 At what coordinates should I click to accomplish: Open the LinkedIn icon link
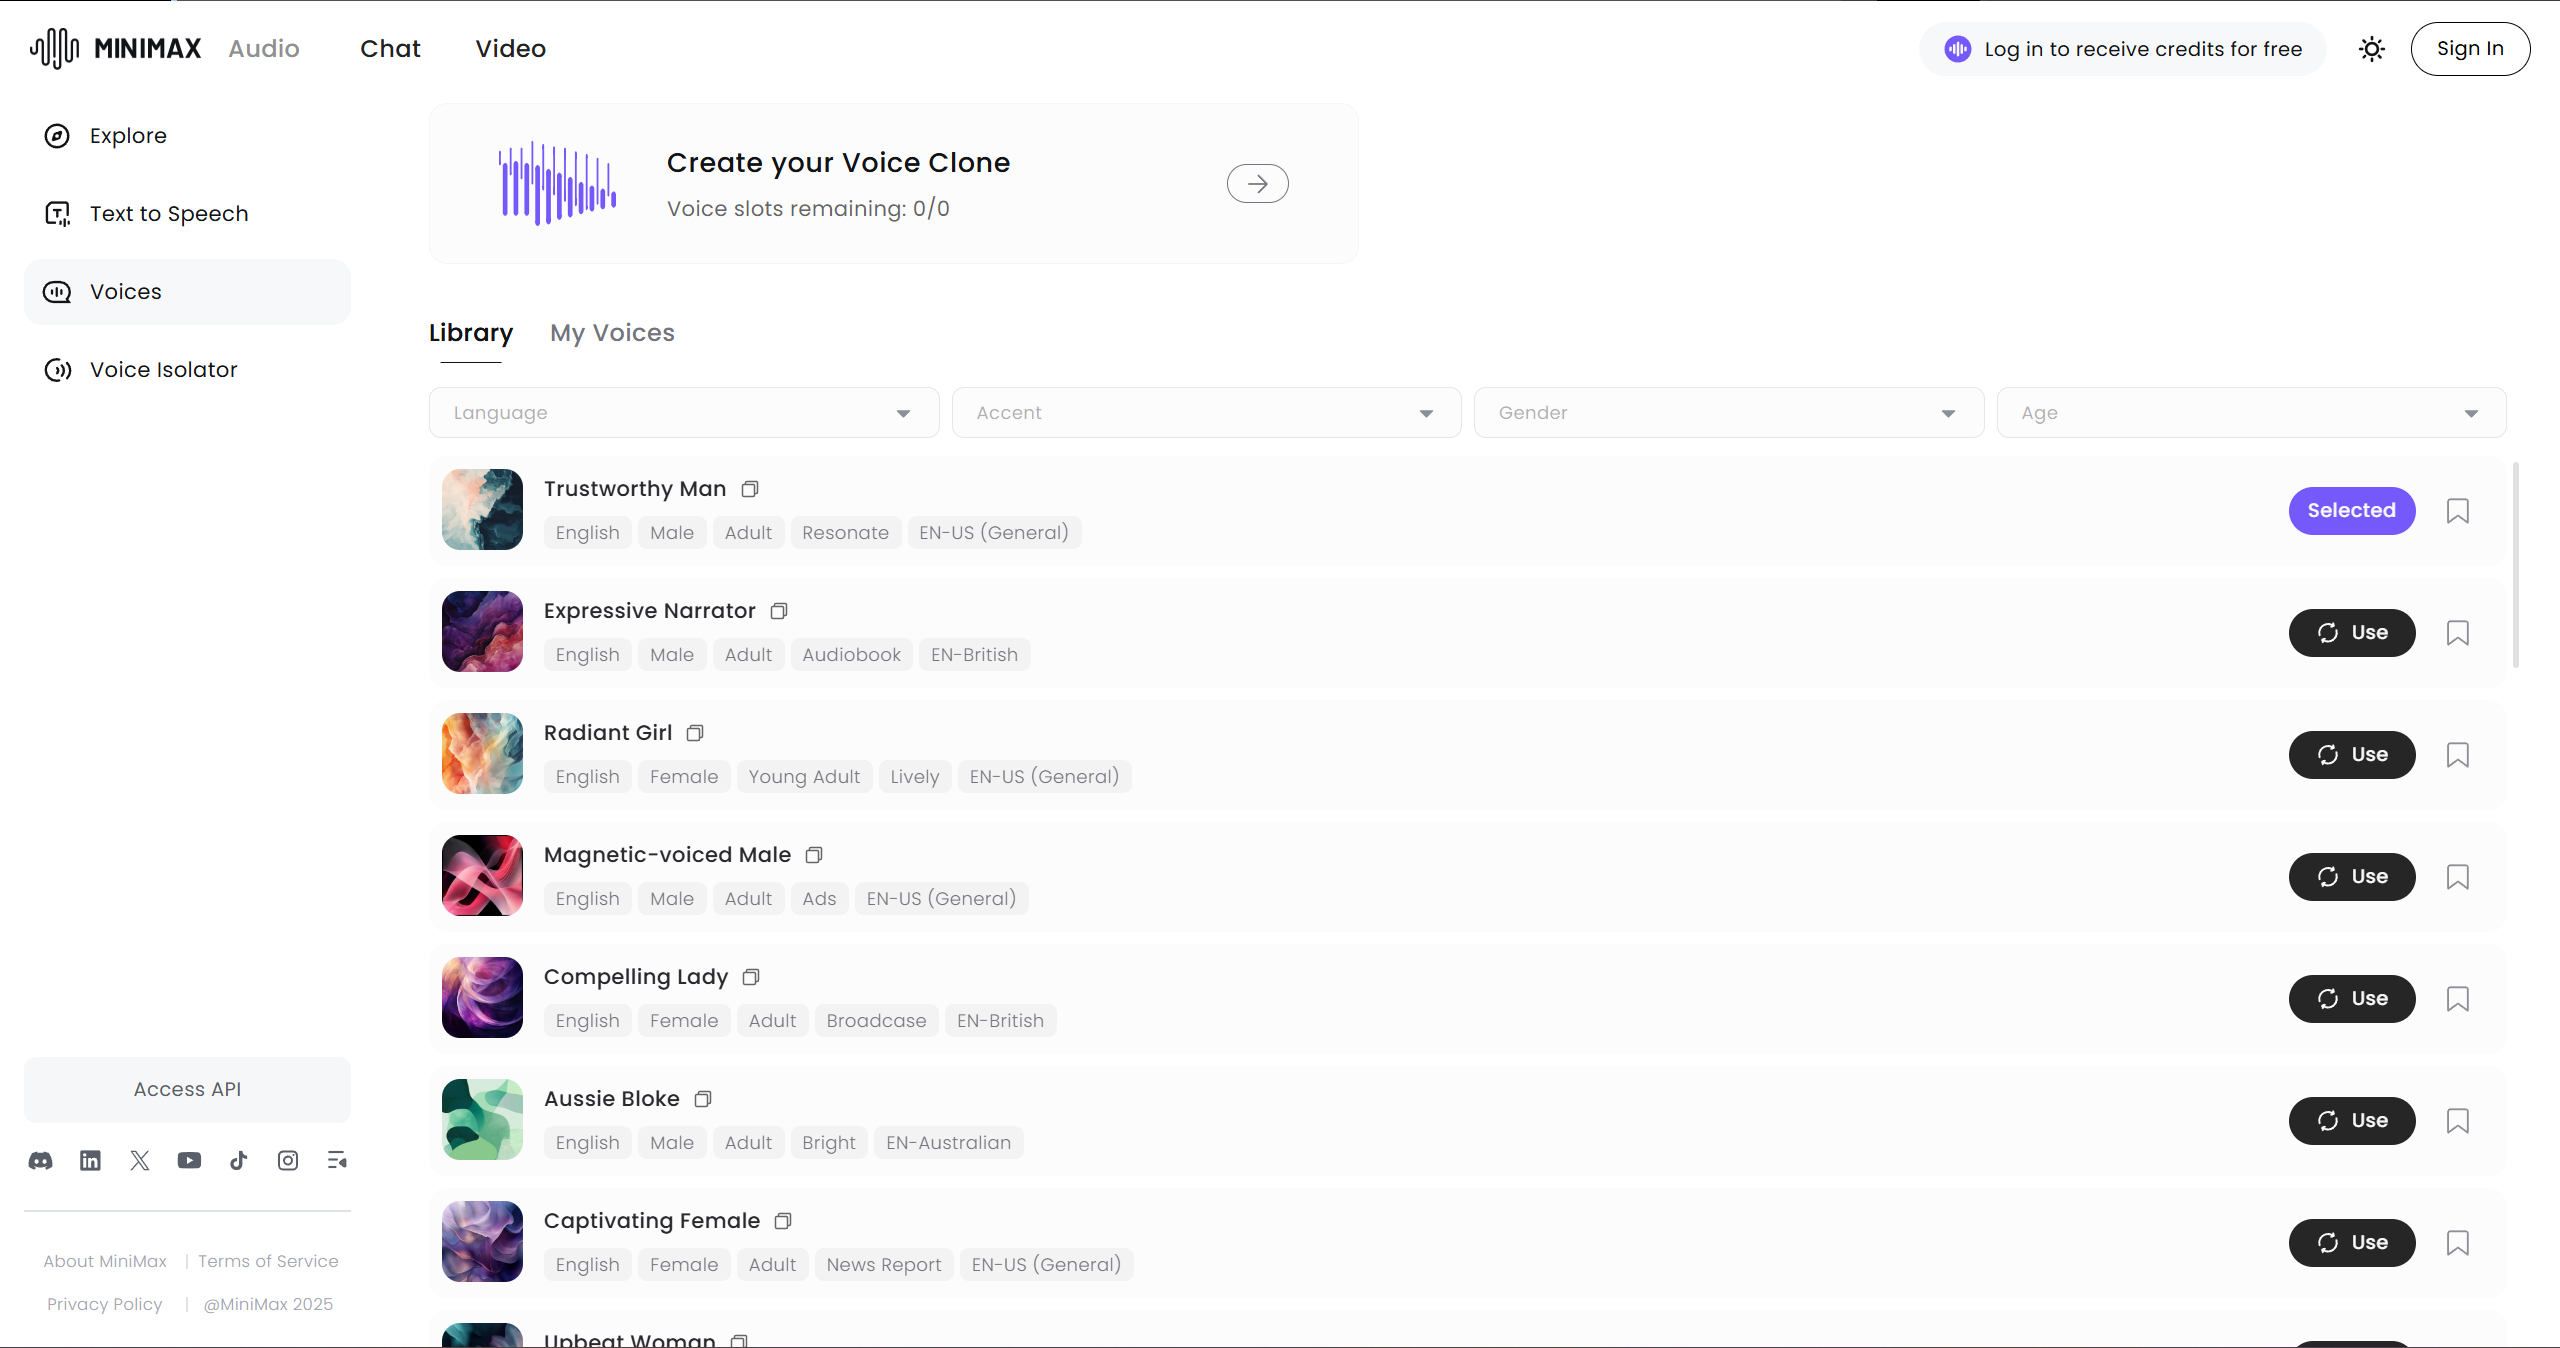pyautogui.click(x=90, y=1160)
